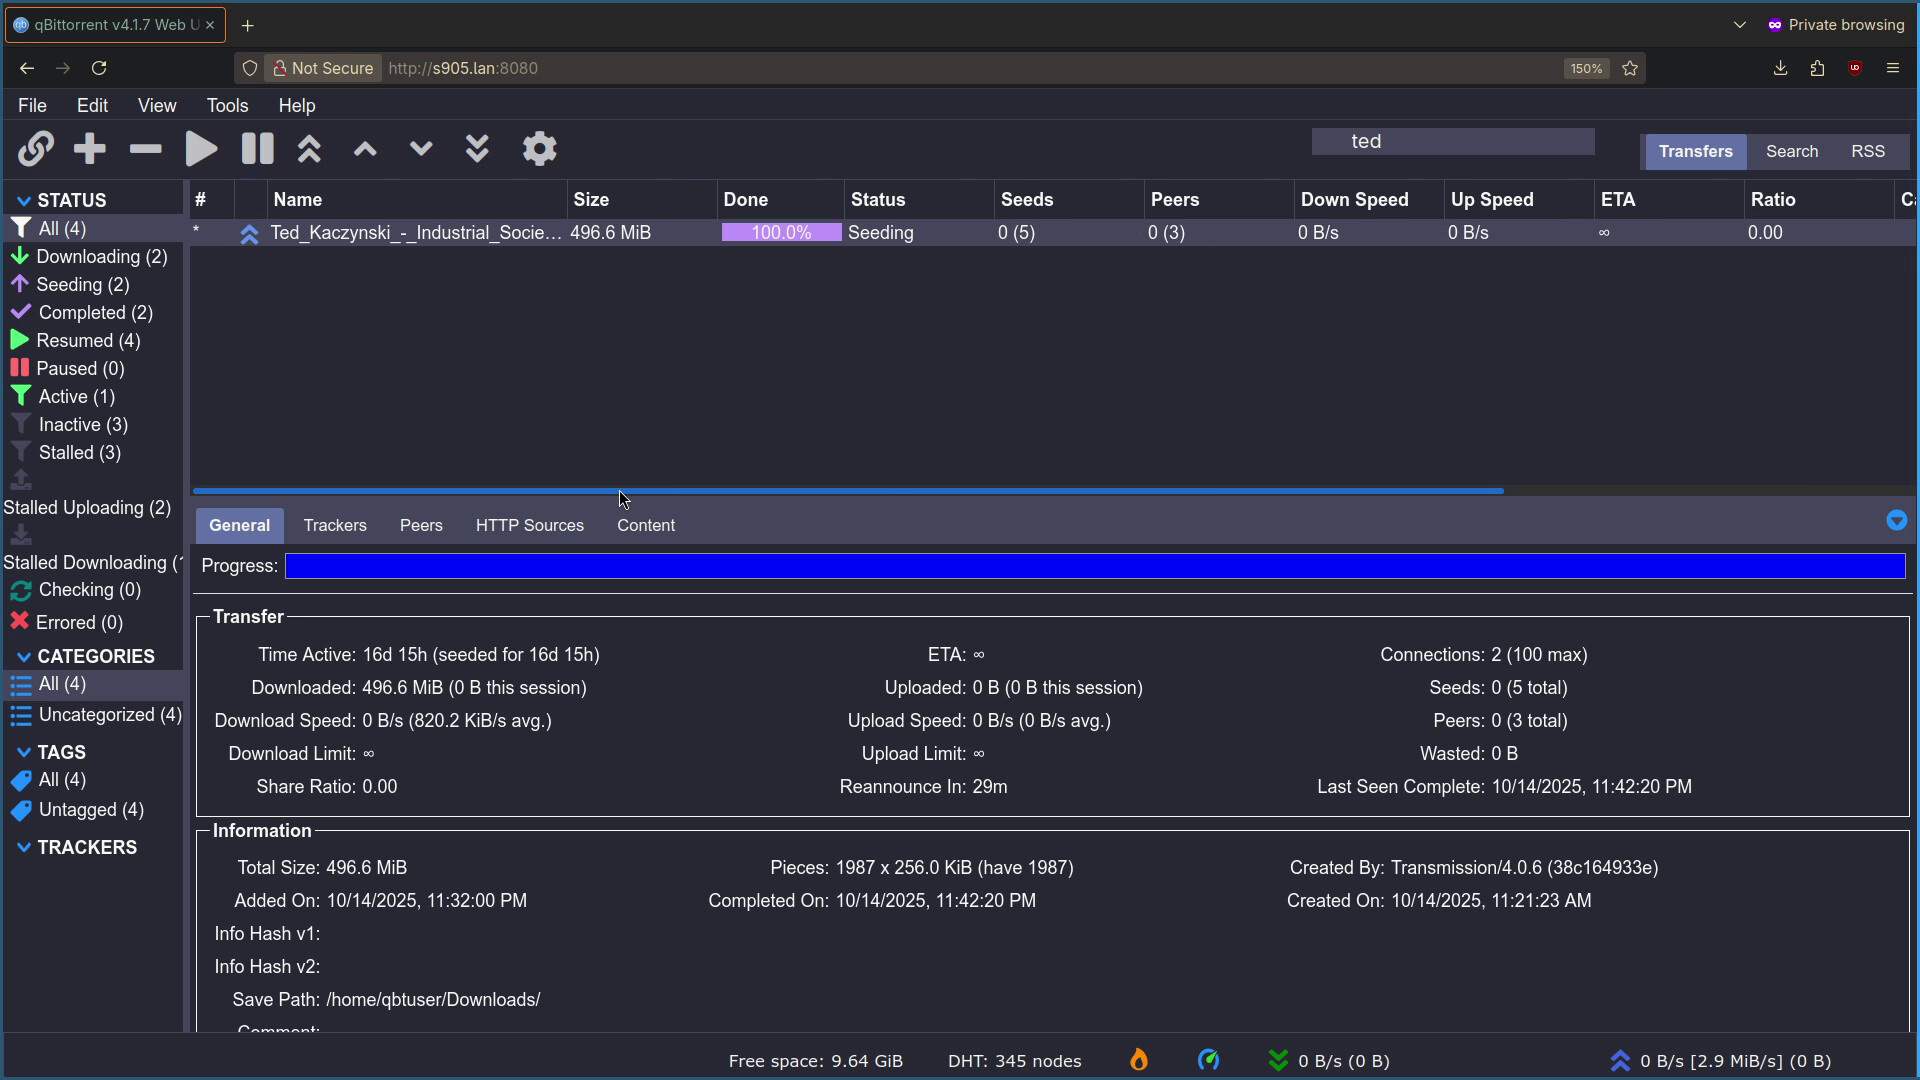Switch to the Trackers tab
This screenshot has width=1920, height=1080.
pos(335,526)
